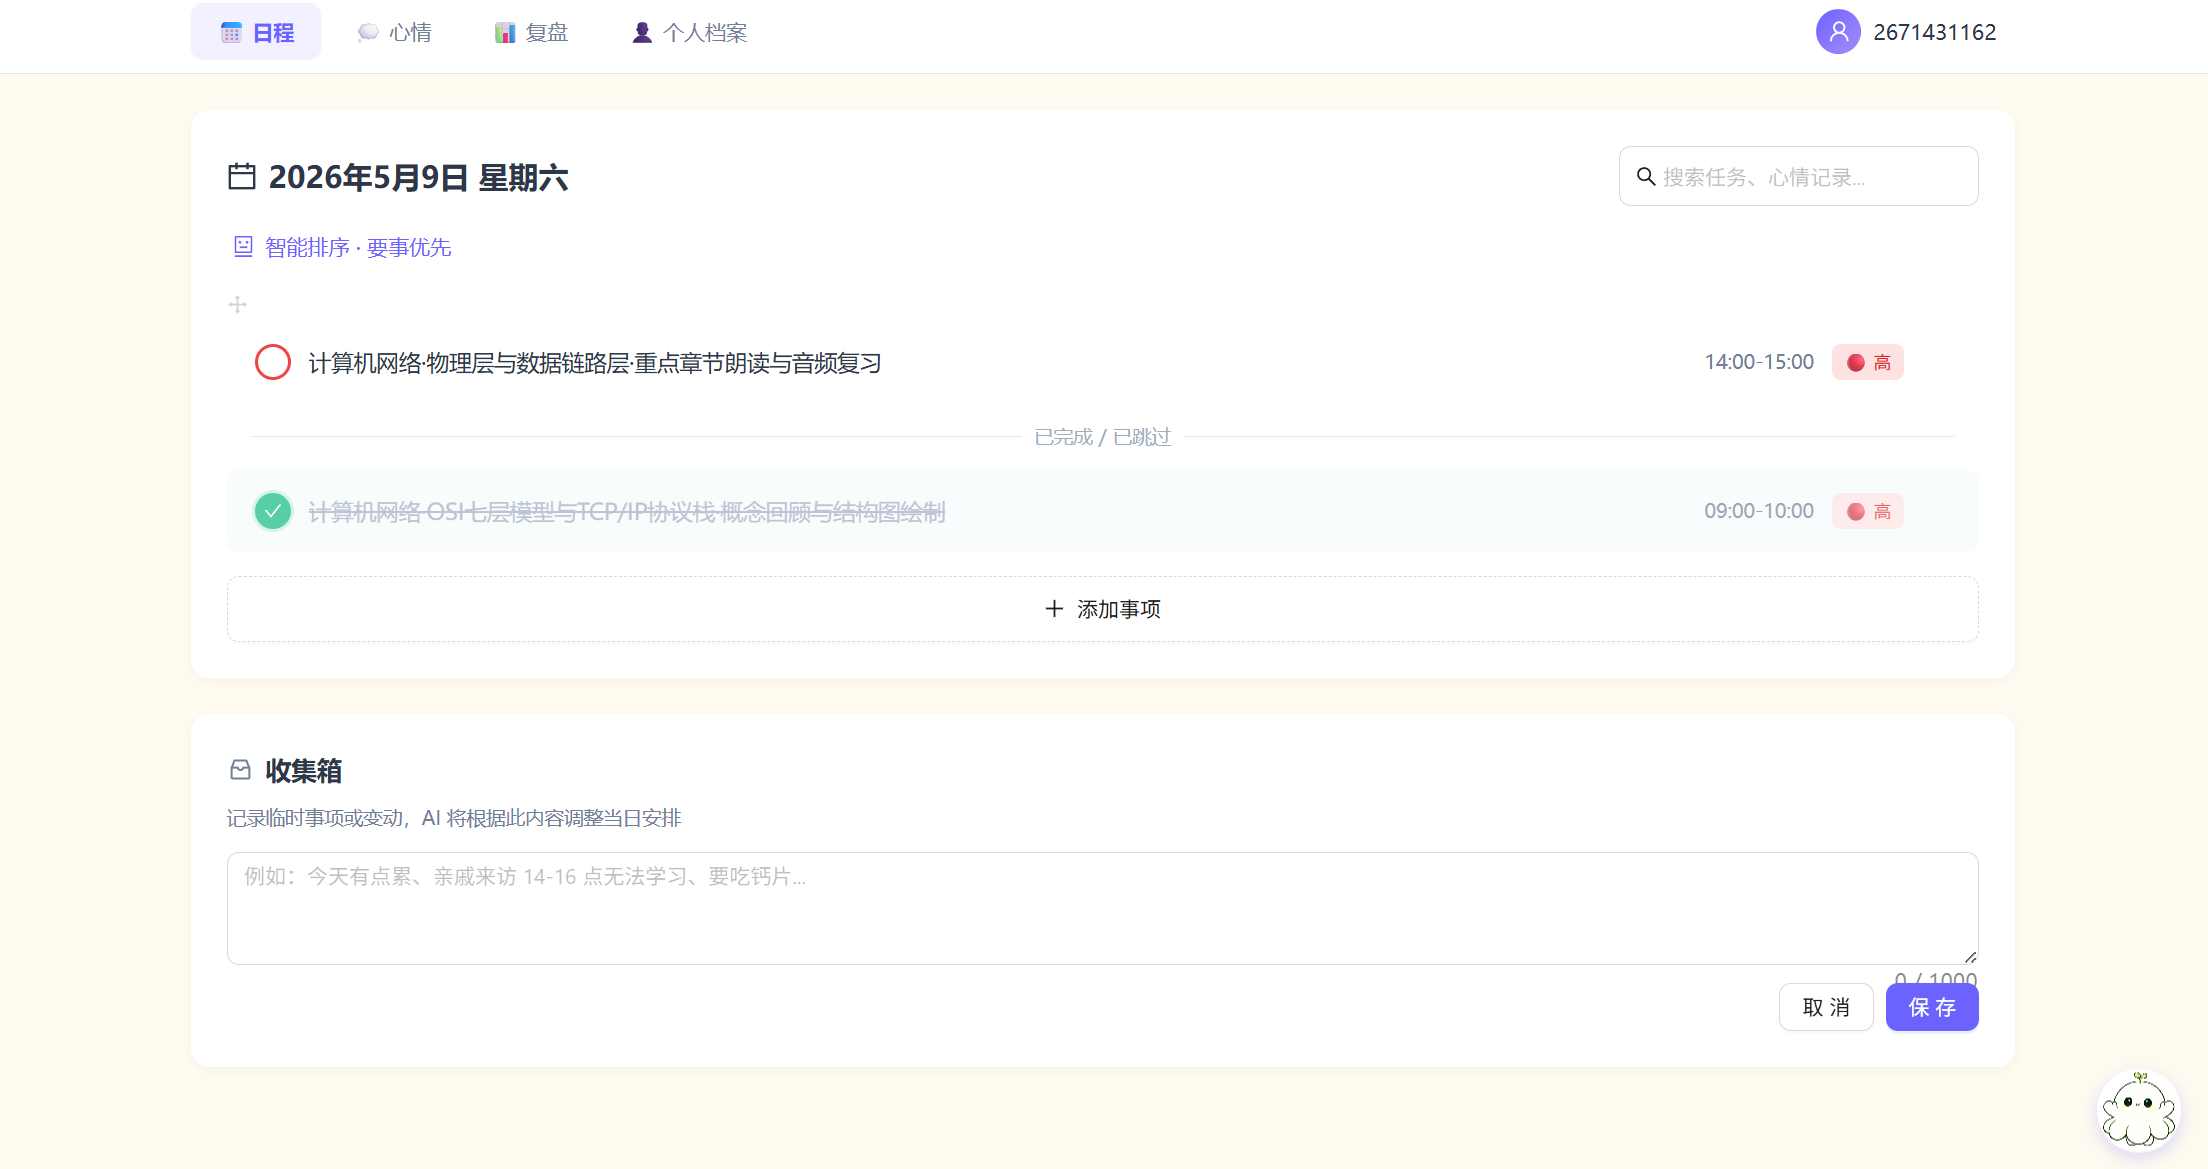Click the search magnifier icon
The width and height of the screenshot is (2208, 1169).
pyautogui.click(x=1646, y=177)
